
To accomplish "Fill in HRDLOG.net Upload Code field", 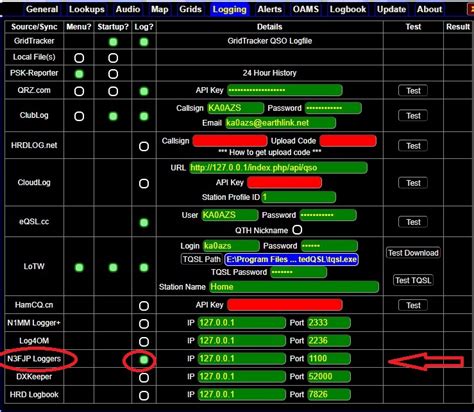I will click(348, 141).
